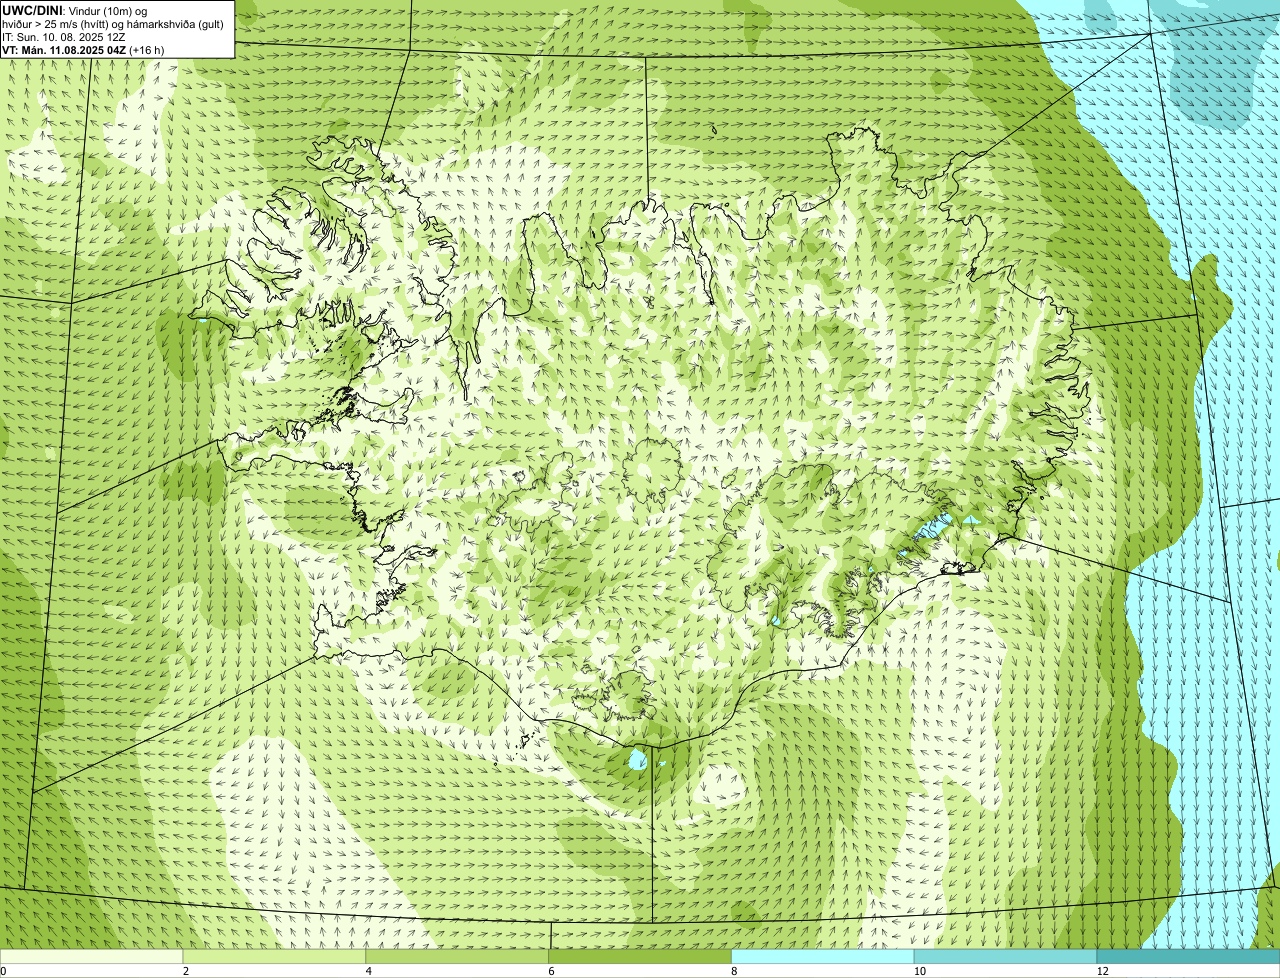Image resolution: width=1280 pixels, height=978 pixels.
Task: Click the medium green 4–6 legend segment
Action: 458,957
